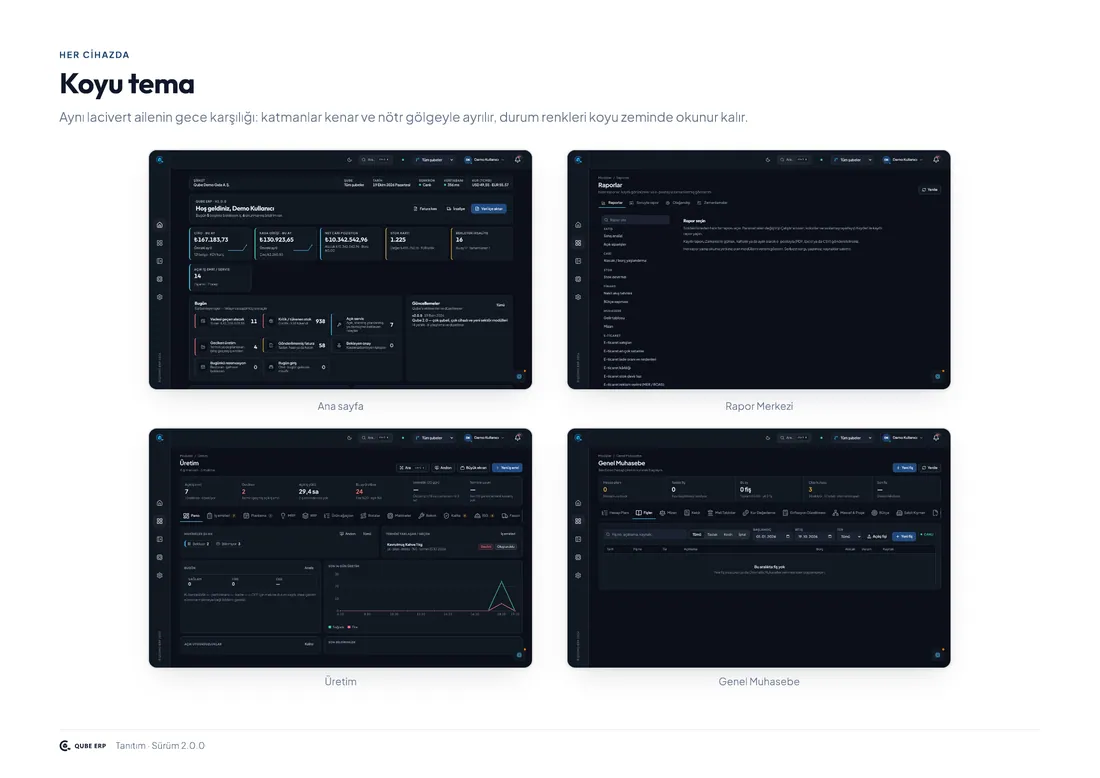Open the Genel Muhasebe dark theme screenshot
1100x778 pixels.
pos(759,548)
